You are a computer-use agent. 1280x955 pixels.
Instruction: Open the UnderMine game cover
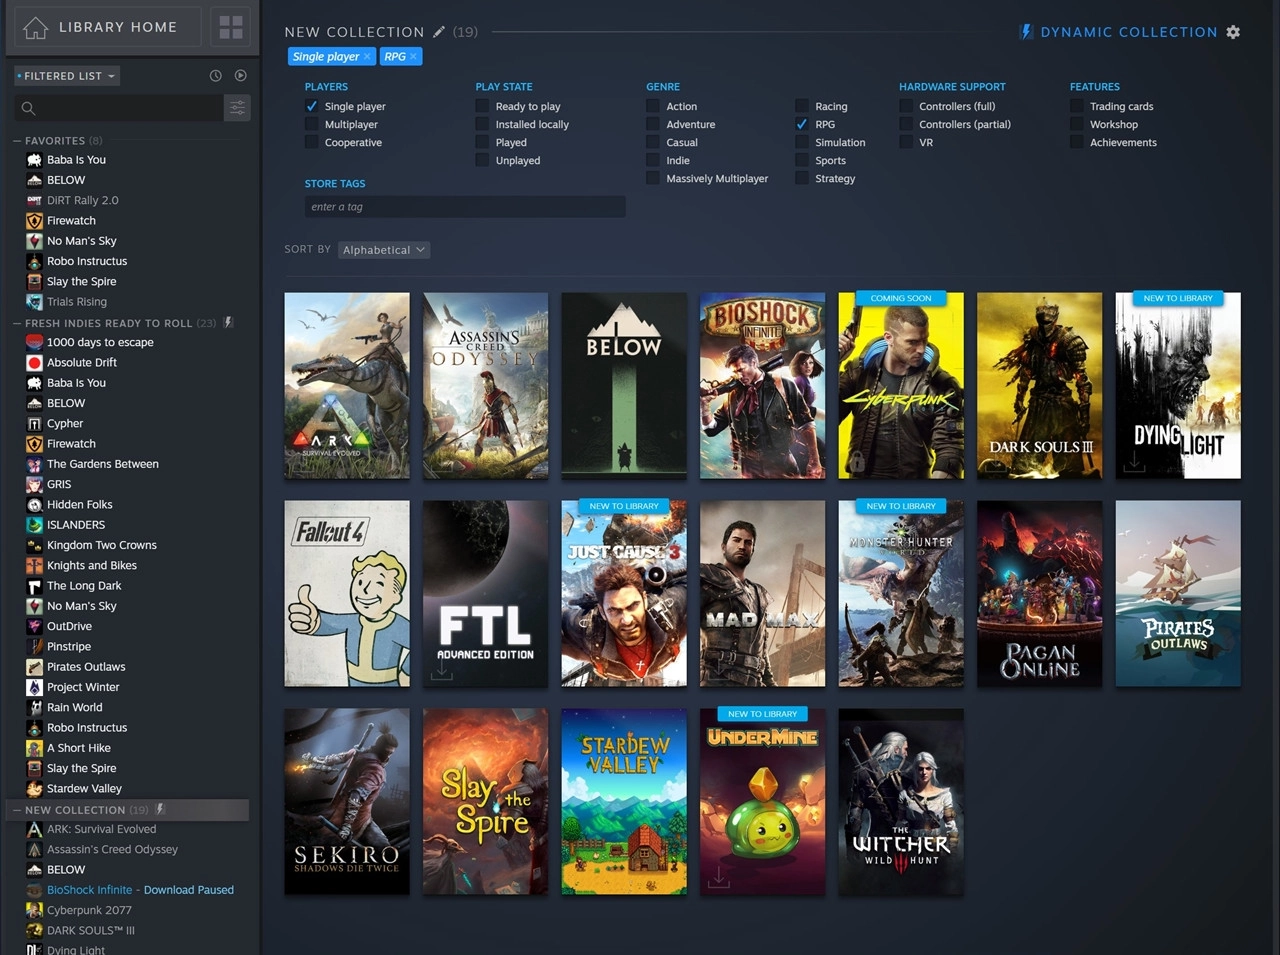[x=763, y=802]
